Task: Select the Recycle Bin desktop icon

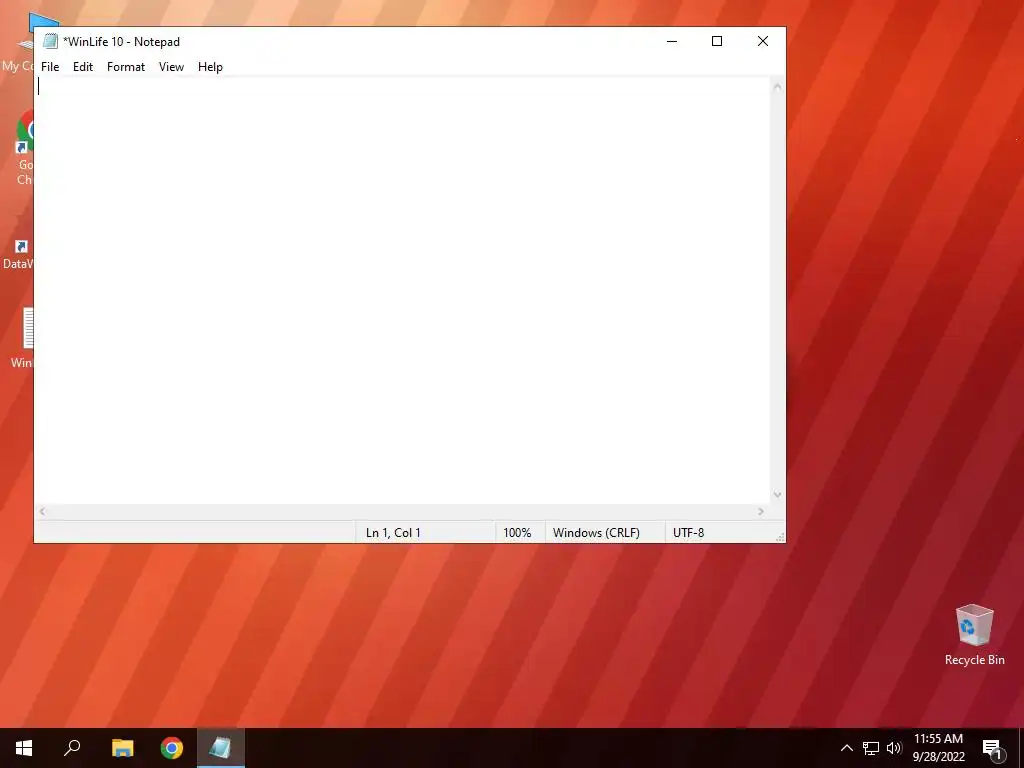Action: [974, 635]
